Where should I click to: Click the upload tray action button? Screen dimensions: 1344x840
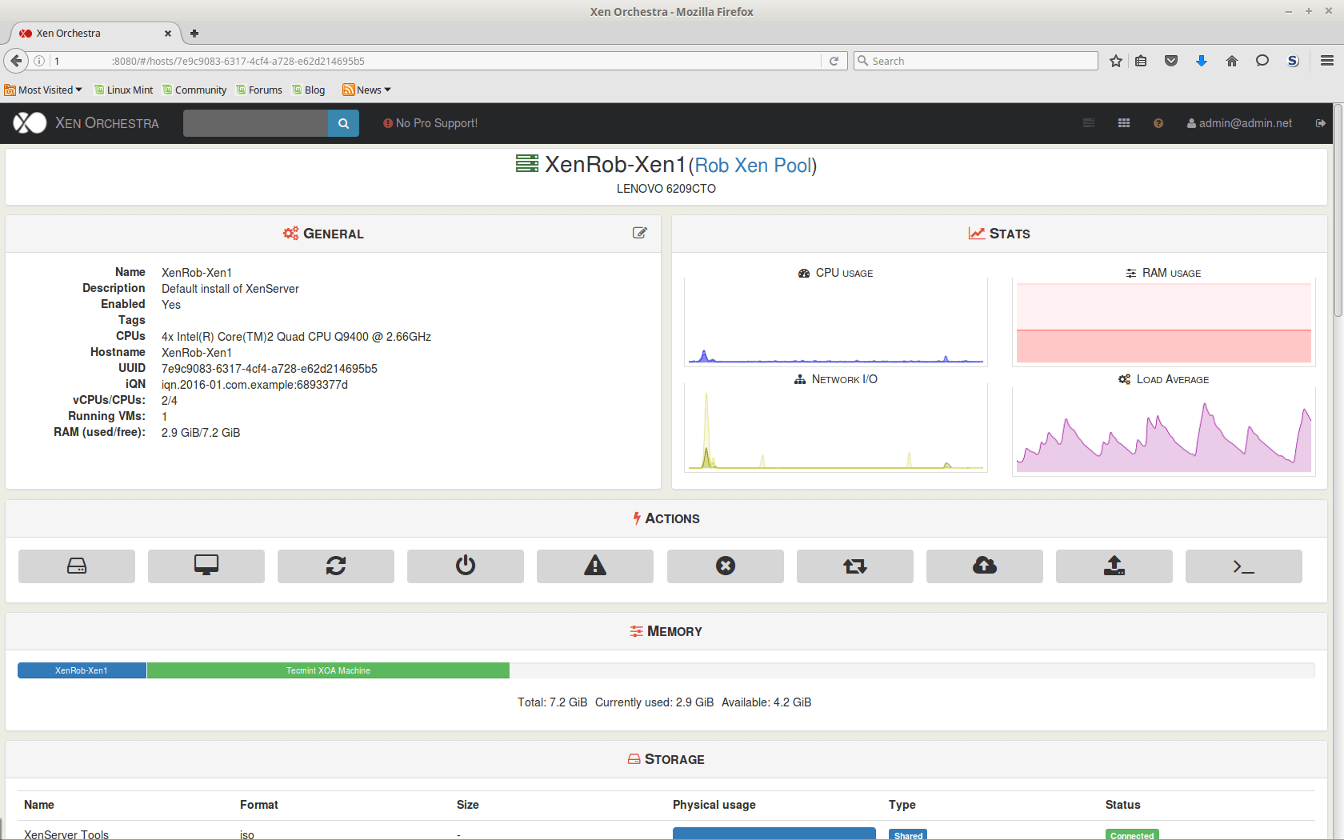pos(1114,566)
